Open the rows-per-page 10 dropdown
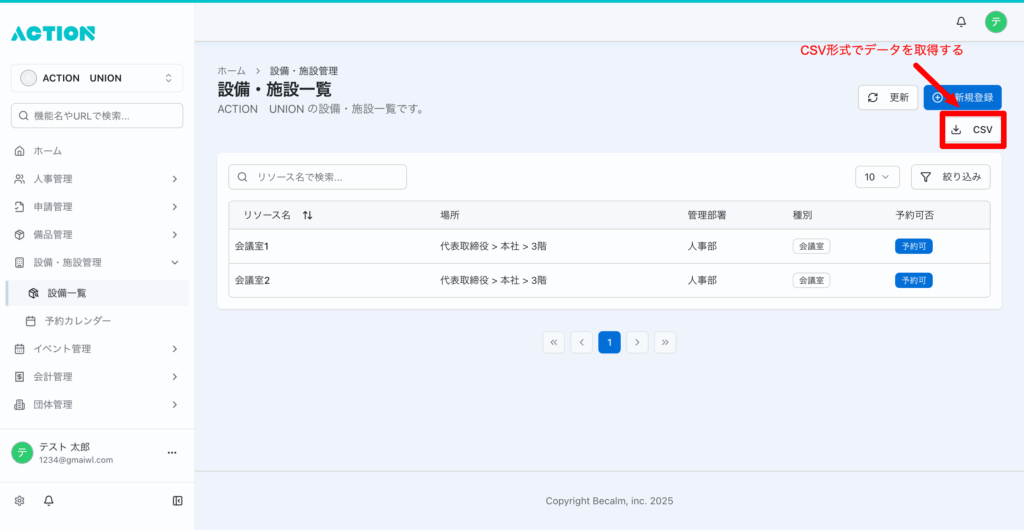Image resolution: width=1024 pixels, height=530 pixels. coord(877,177)
